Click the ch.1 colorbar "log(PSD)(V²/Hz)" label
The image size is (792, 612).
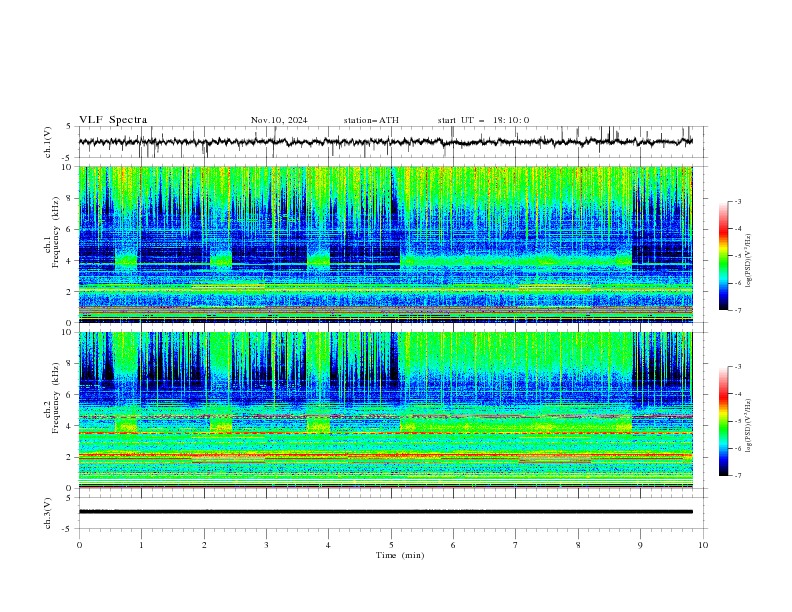[749, 261]
